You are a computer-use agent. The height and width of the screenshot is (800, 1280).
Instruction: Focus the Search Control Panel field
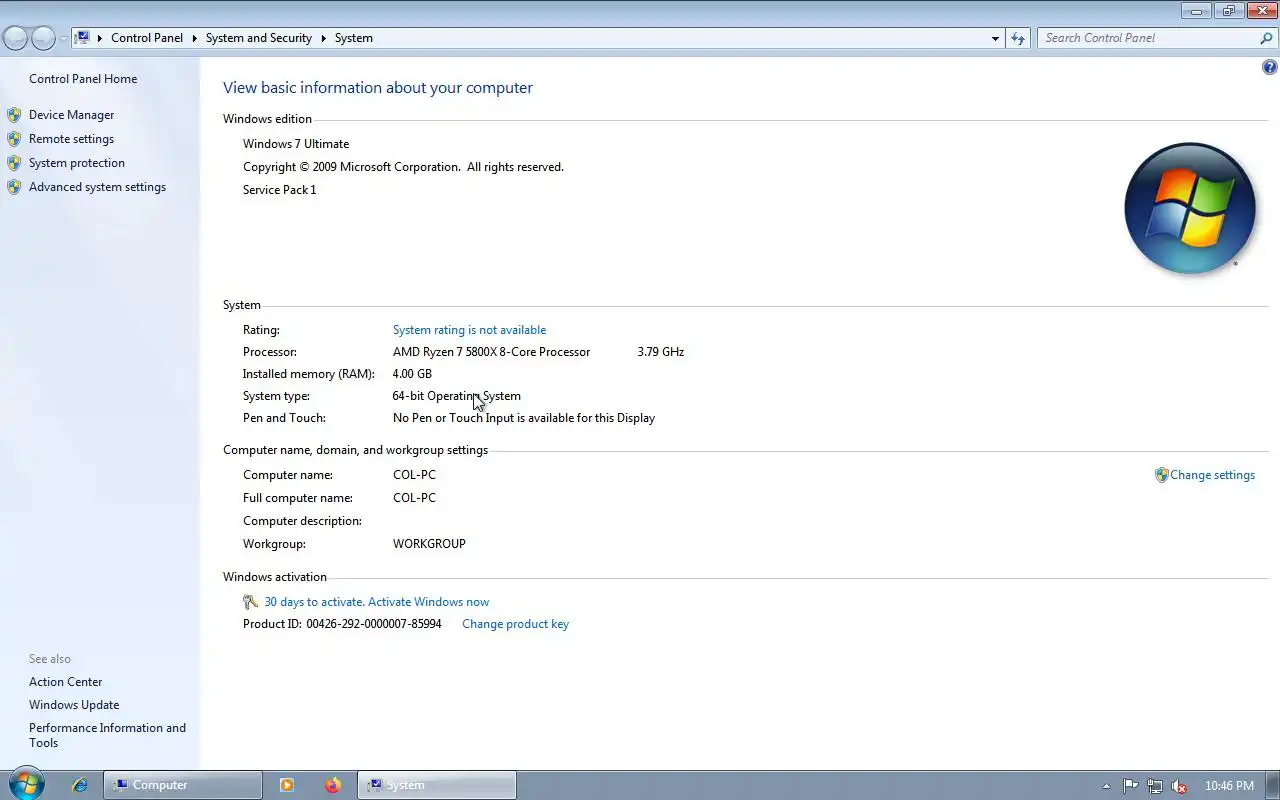pos(1148,38)
